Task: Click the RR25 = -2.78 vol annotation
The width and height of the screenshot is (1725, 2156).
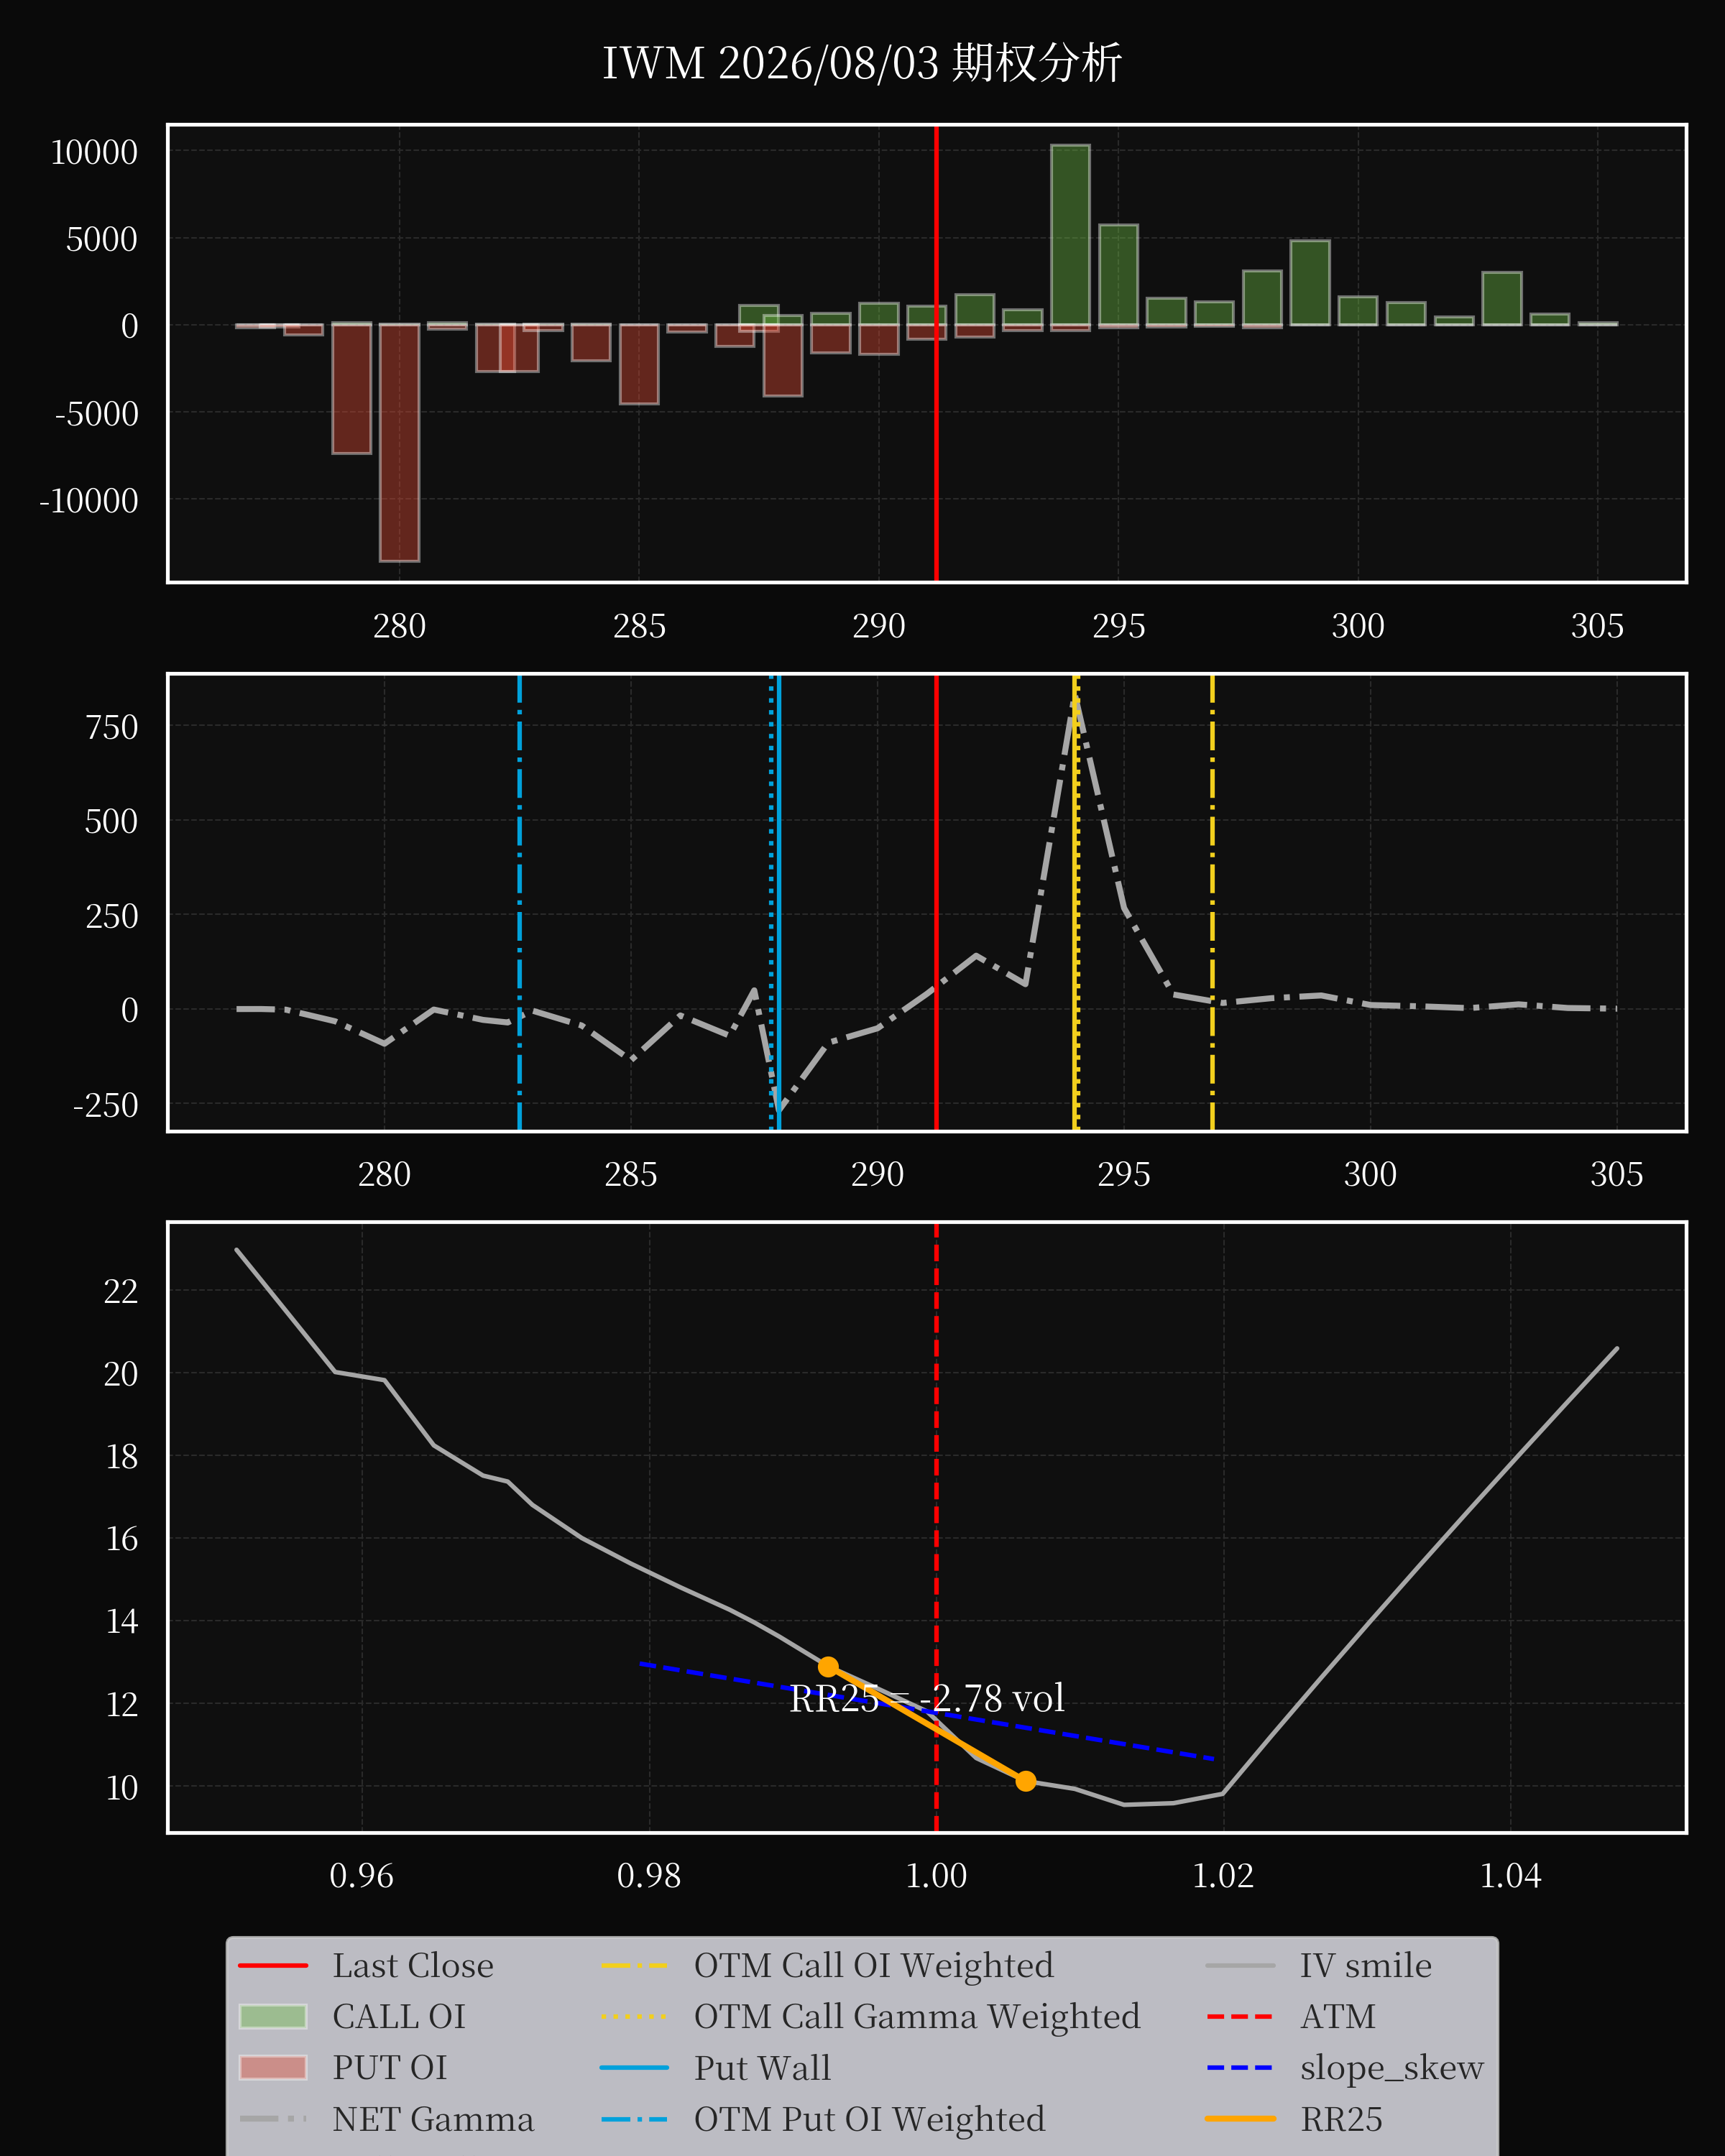Action: pyautogui.click(x=926, y=1698)
